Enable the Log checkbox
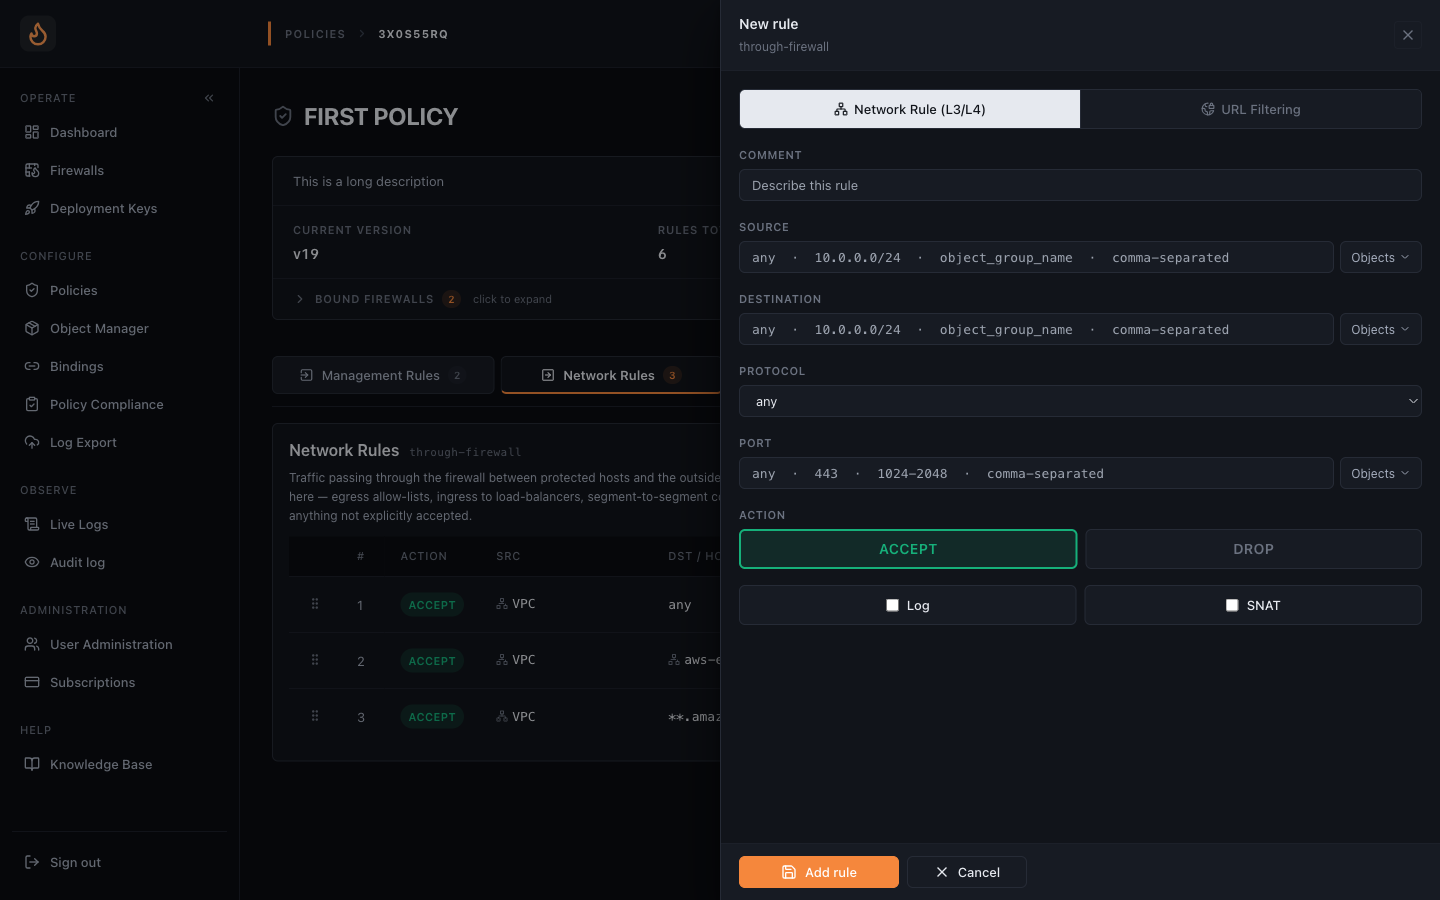This screenshot has width=1440, height=900. click(x=892, y=605)
